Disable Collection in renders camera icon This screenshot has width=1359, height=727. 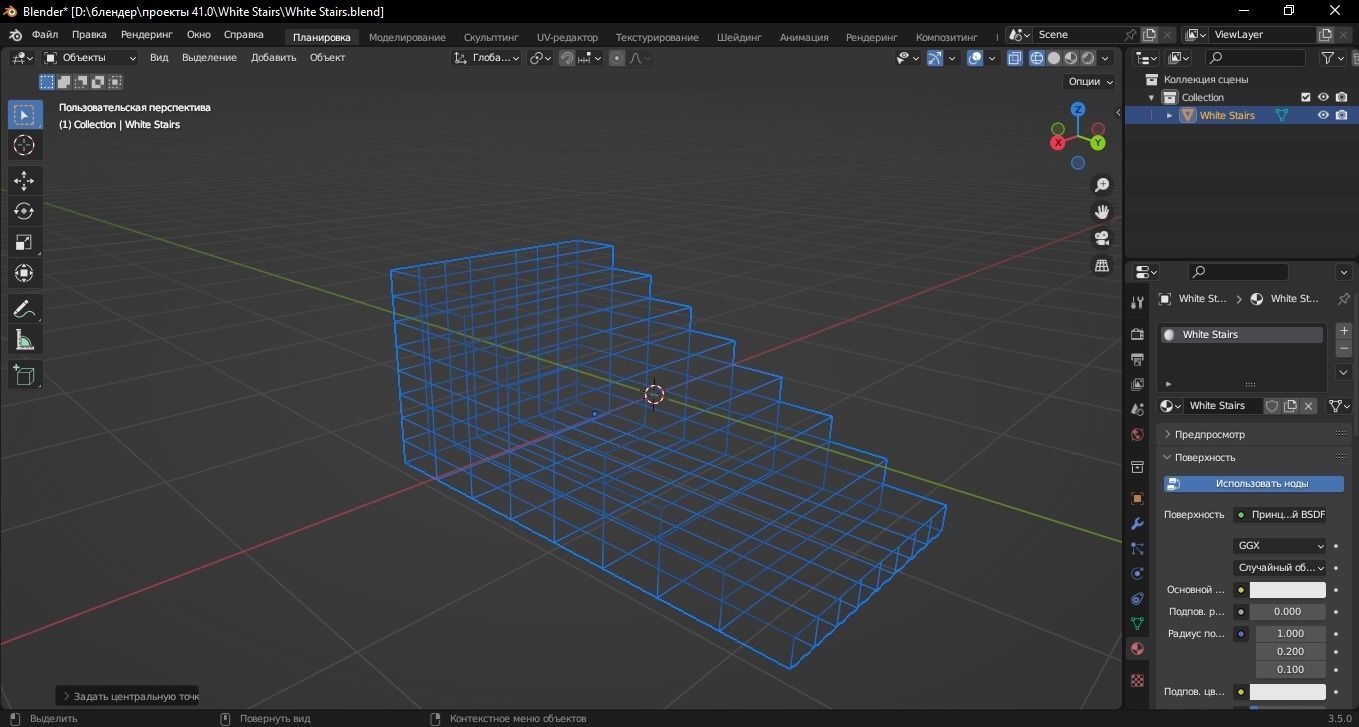pyautogui.click(x=1341, y=97)
